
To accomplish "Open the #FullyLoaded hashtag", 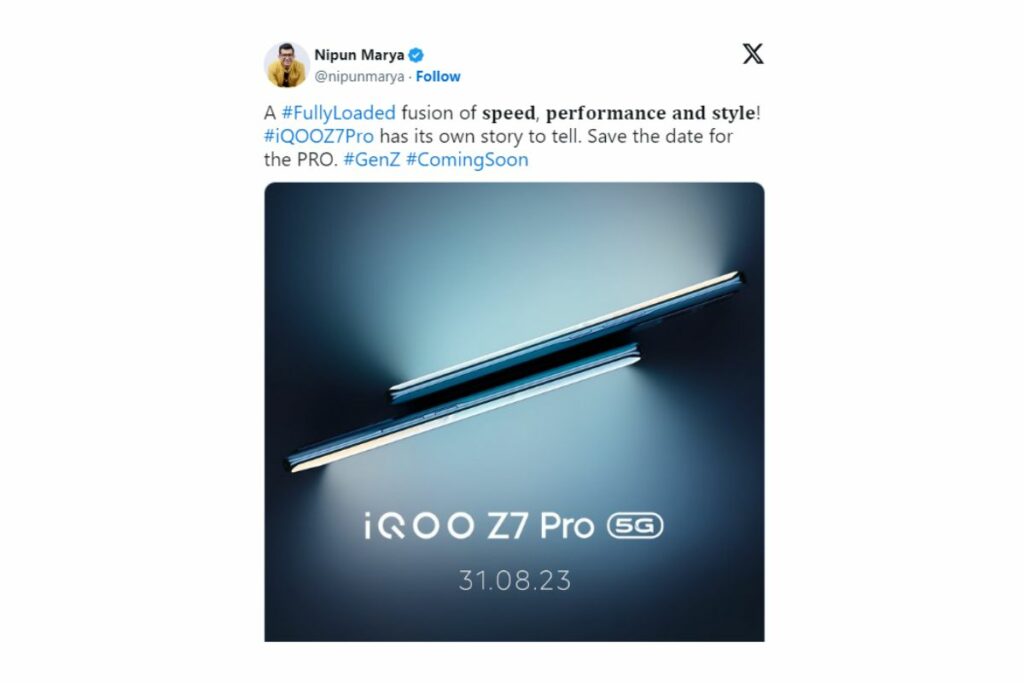I will click(338, 113).
